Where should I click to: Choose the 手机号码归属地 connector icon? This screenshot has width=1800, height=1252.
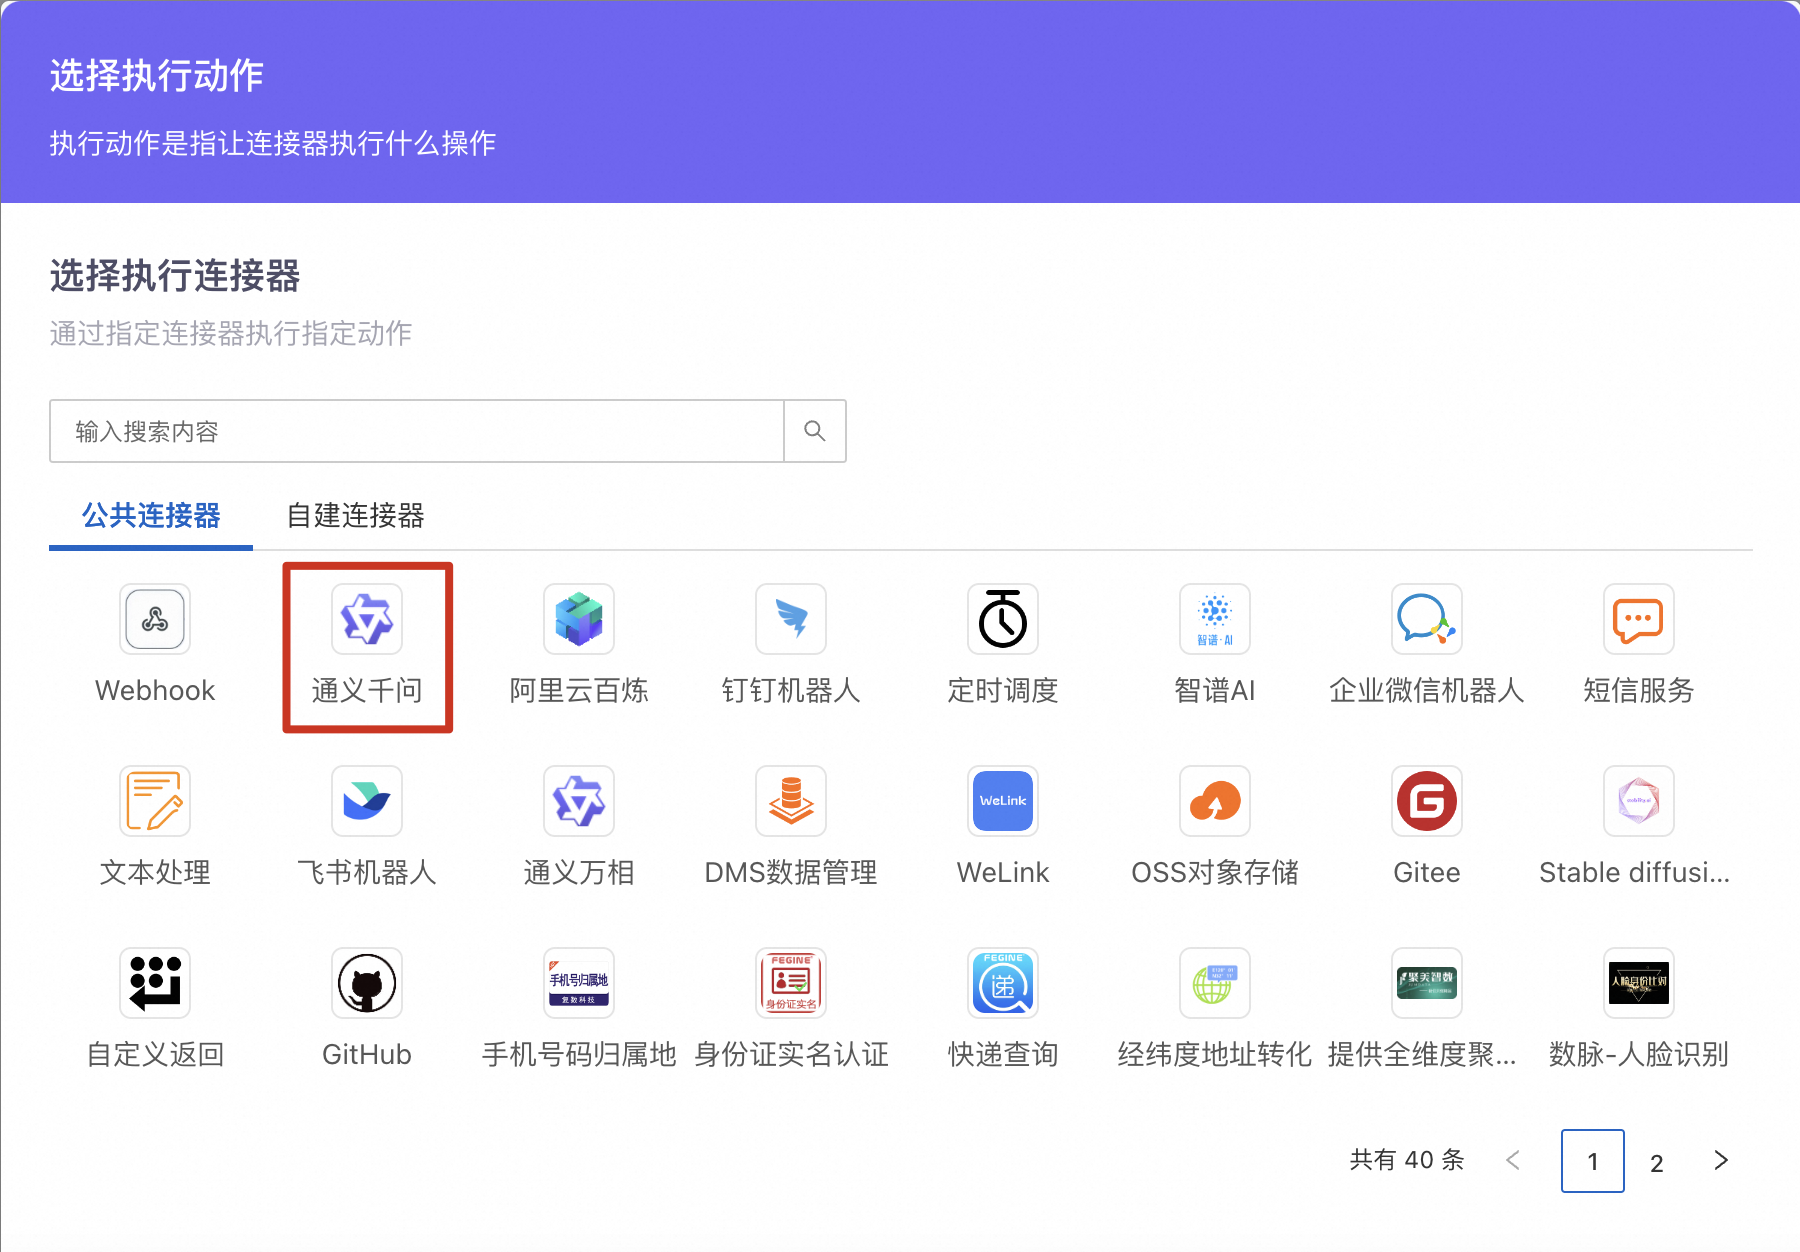[579, 983]
